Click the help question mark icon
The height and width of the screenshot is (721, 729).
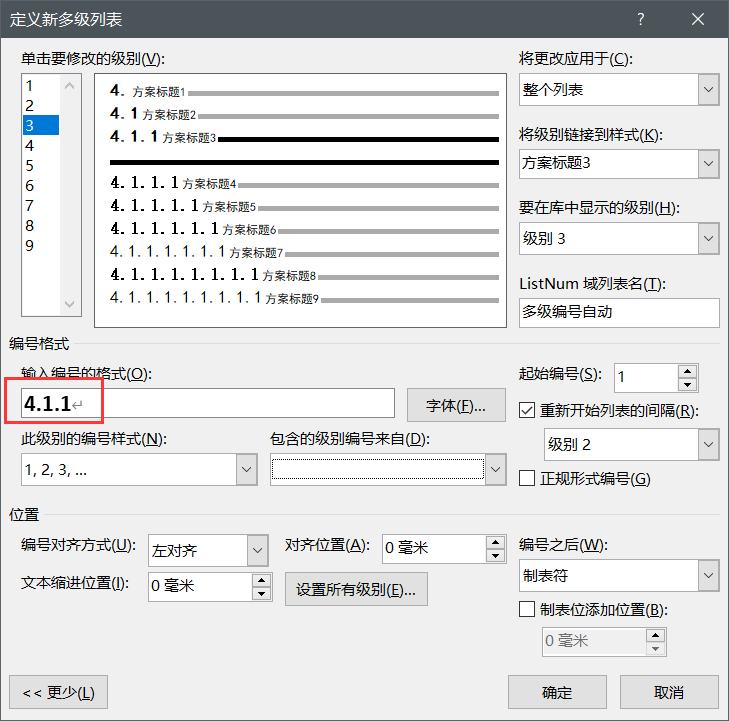click(641, 20)
